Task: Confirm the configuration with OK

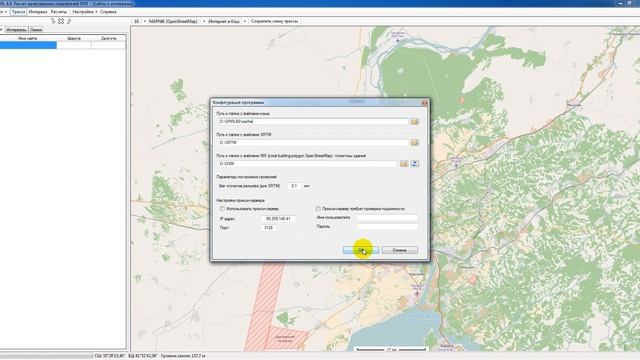Action: [361, 250]
